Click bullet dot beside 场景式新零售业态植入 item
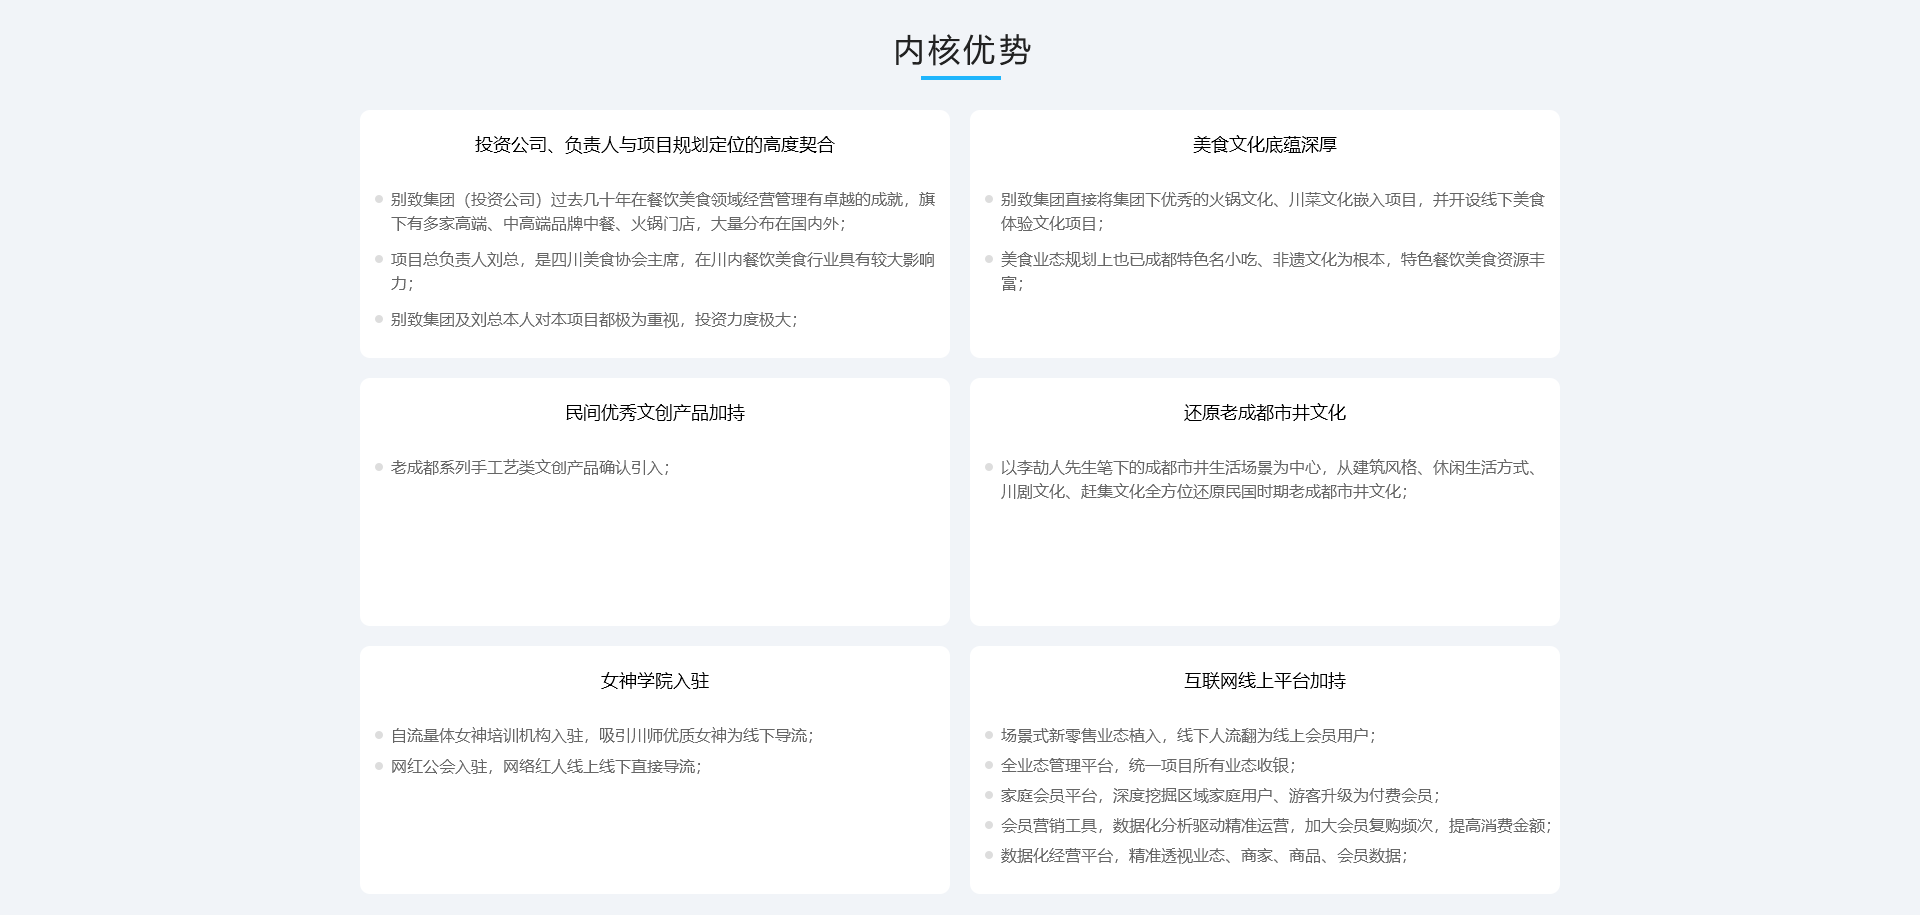 [x=989, y=735]
